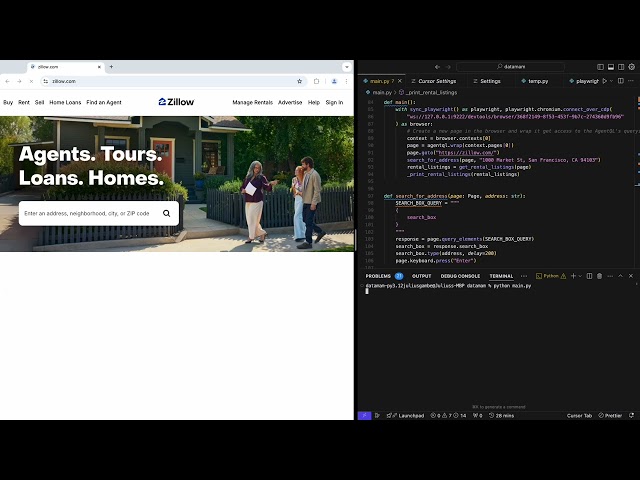
Task: Click the purple remote window indicator
Action: point(364,416)
